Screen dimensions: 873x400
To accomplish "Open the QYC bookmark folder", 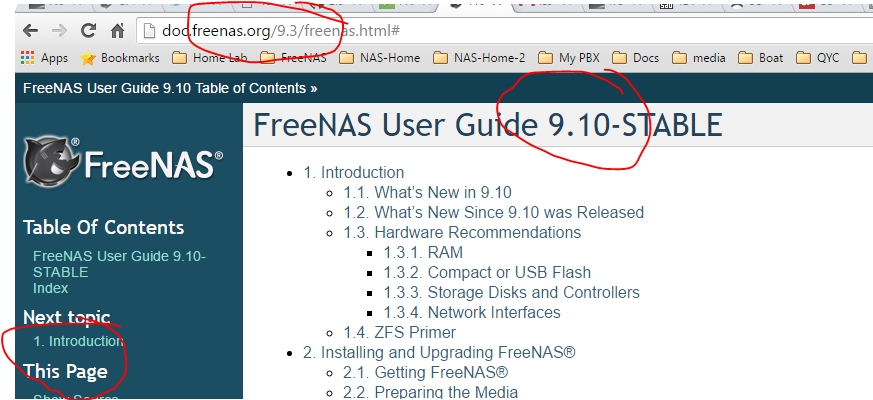I will tap(817, 58).
